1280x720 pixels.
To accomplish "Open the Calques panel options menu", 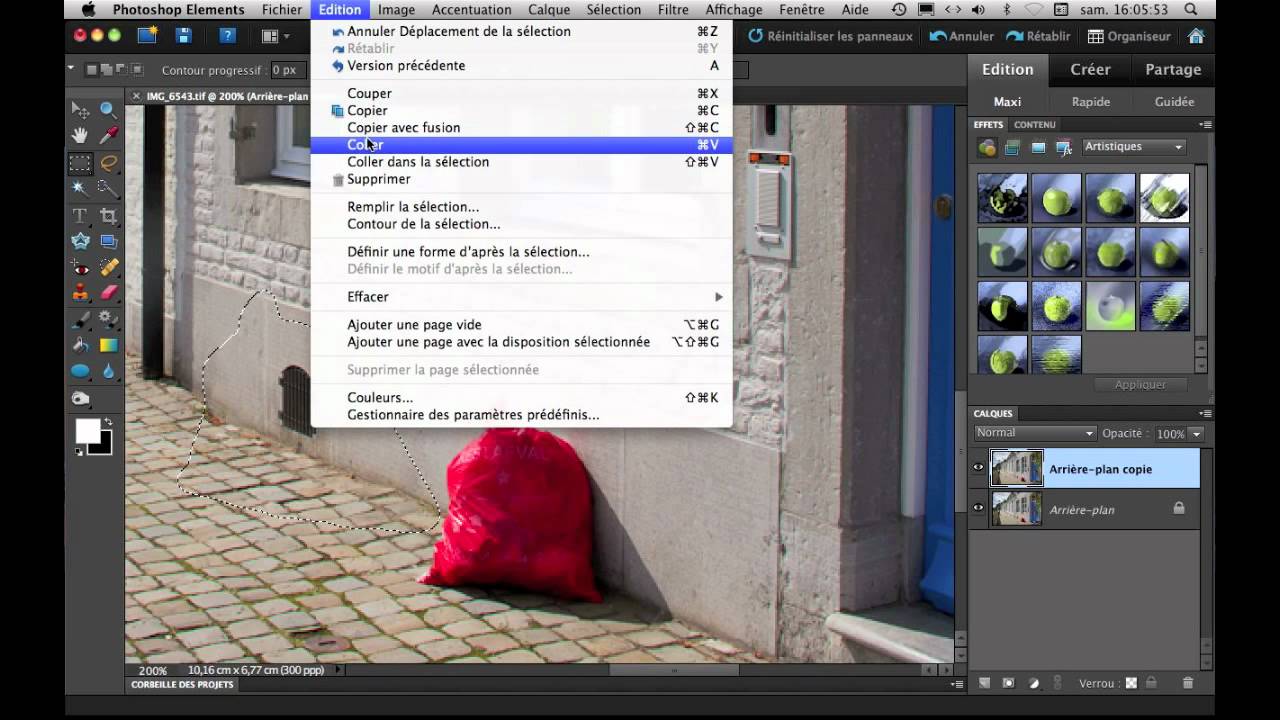I will [1205, 413].
